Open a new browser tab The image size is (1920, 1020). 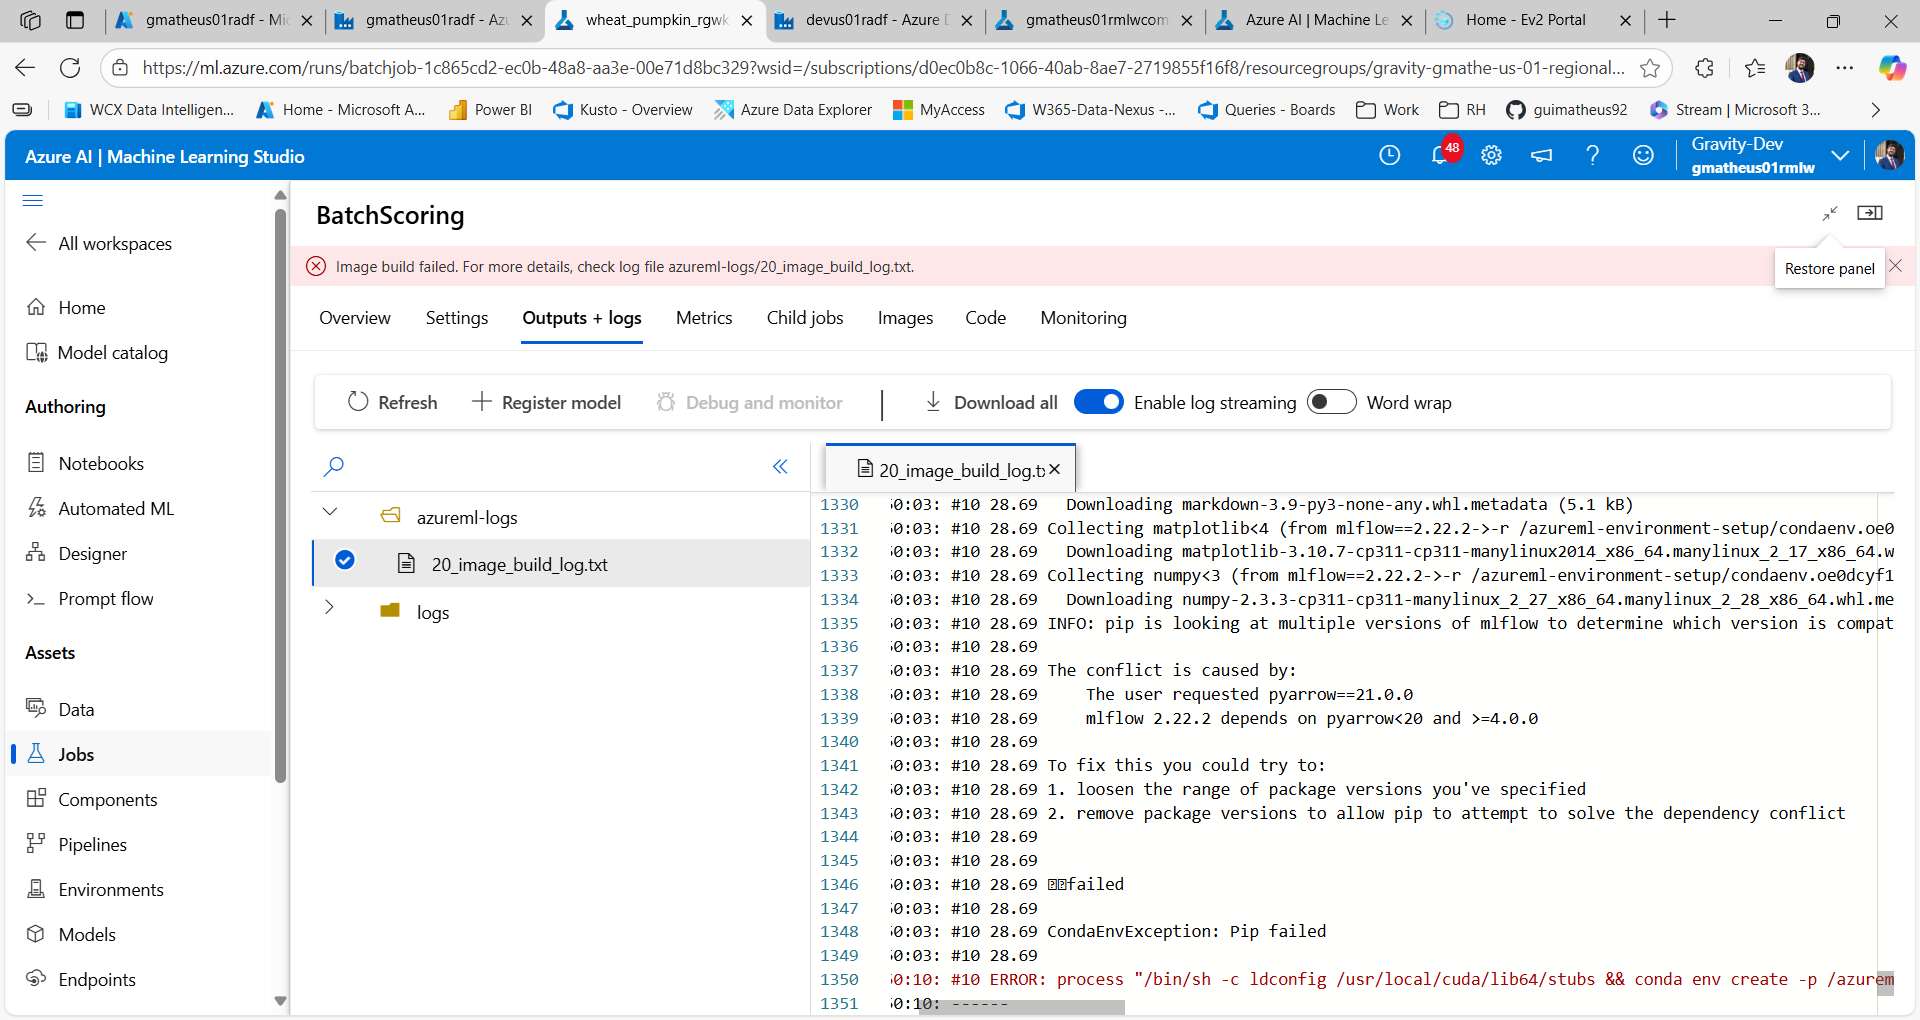click(x=1667, y=20)
